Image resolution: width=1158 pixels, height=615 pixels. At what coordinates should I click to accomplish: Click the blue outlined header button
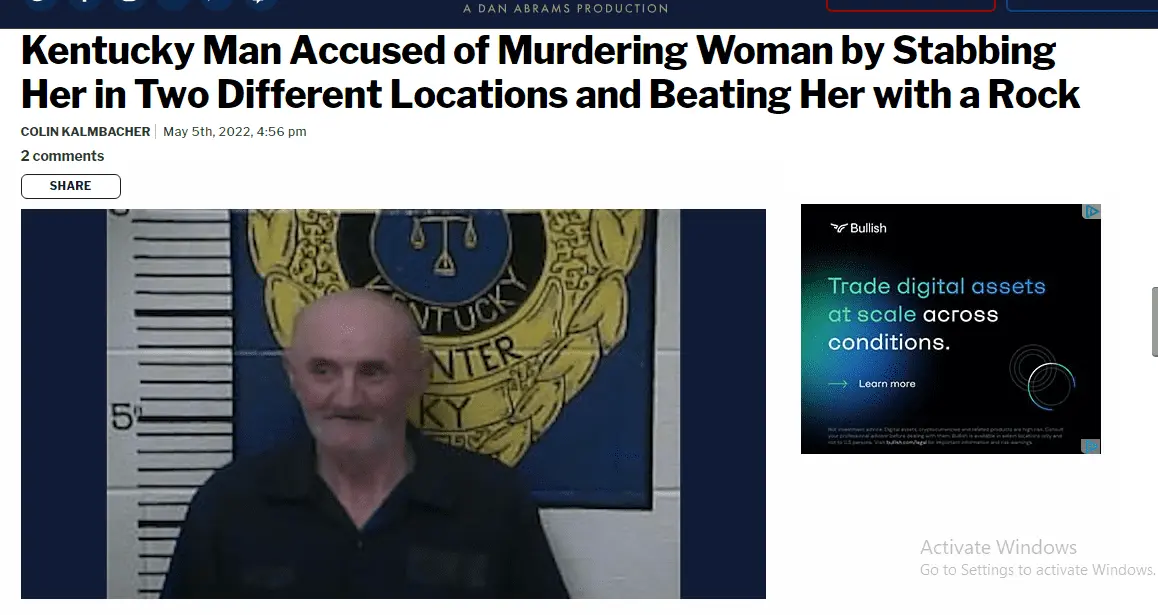click(x=1082, y=4)
